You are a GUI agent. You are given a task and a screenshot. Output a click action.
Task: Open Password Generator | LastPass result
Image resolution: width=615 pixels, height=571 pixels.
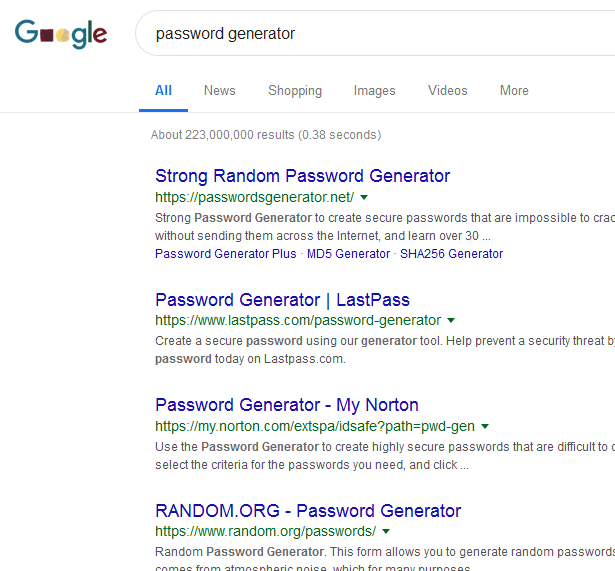tap(282, 300)
